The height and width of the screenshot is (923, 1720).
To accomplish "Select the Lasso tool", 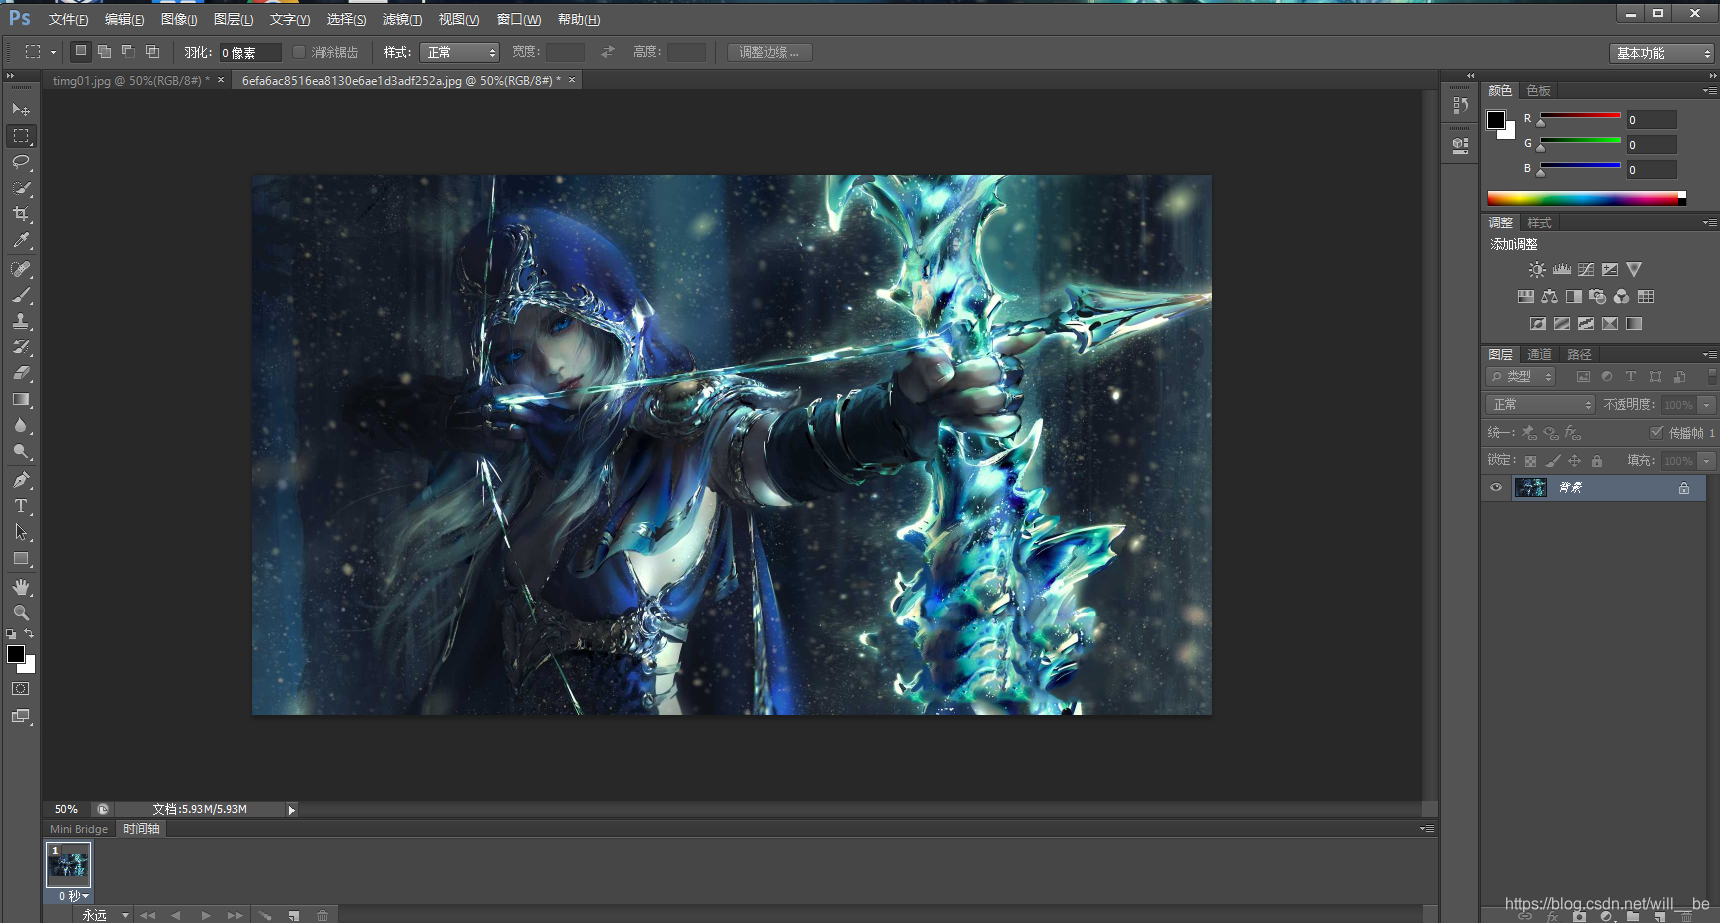I will (x=21, y=162).
